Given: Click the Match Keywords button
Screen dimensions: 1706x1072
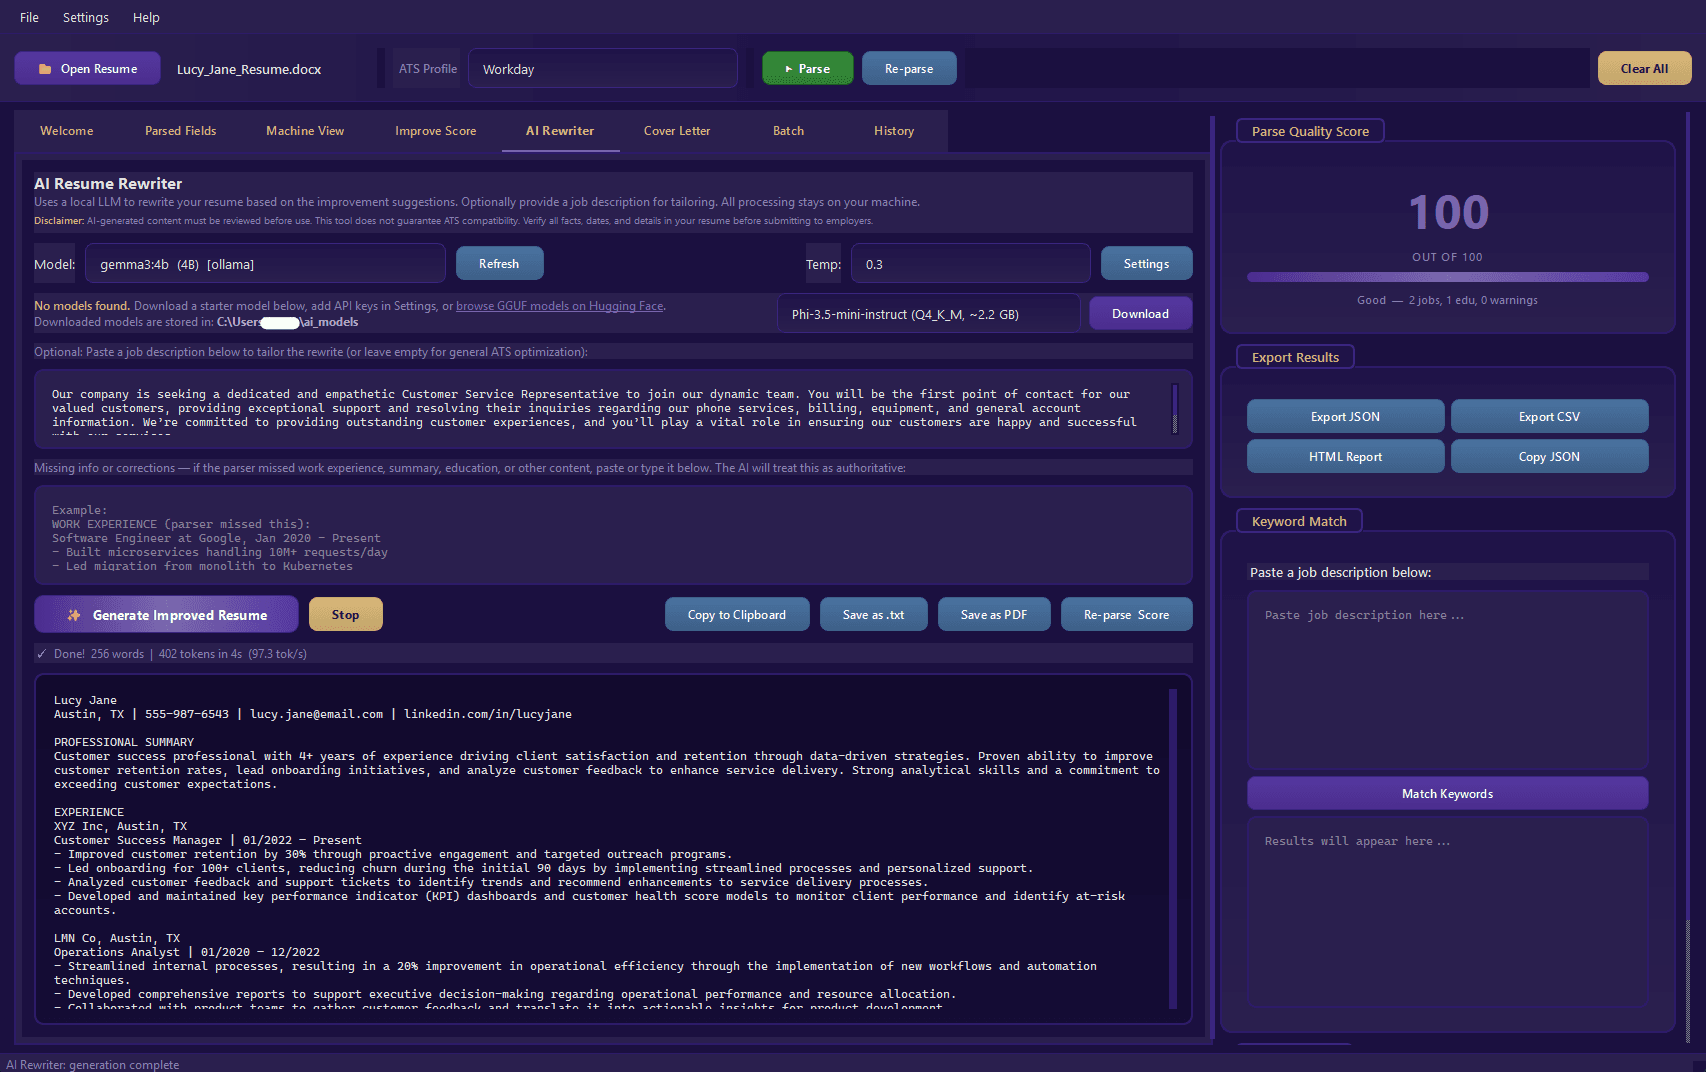Looking at the screenshot, I should coord(1447,794).
